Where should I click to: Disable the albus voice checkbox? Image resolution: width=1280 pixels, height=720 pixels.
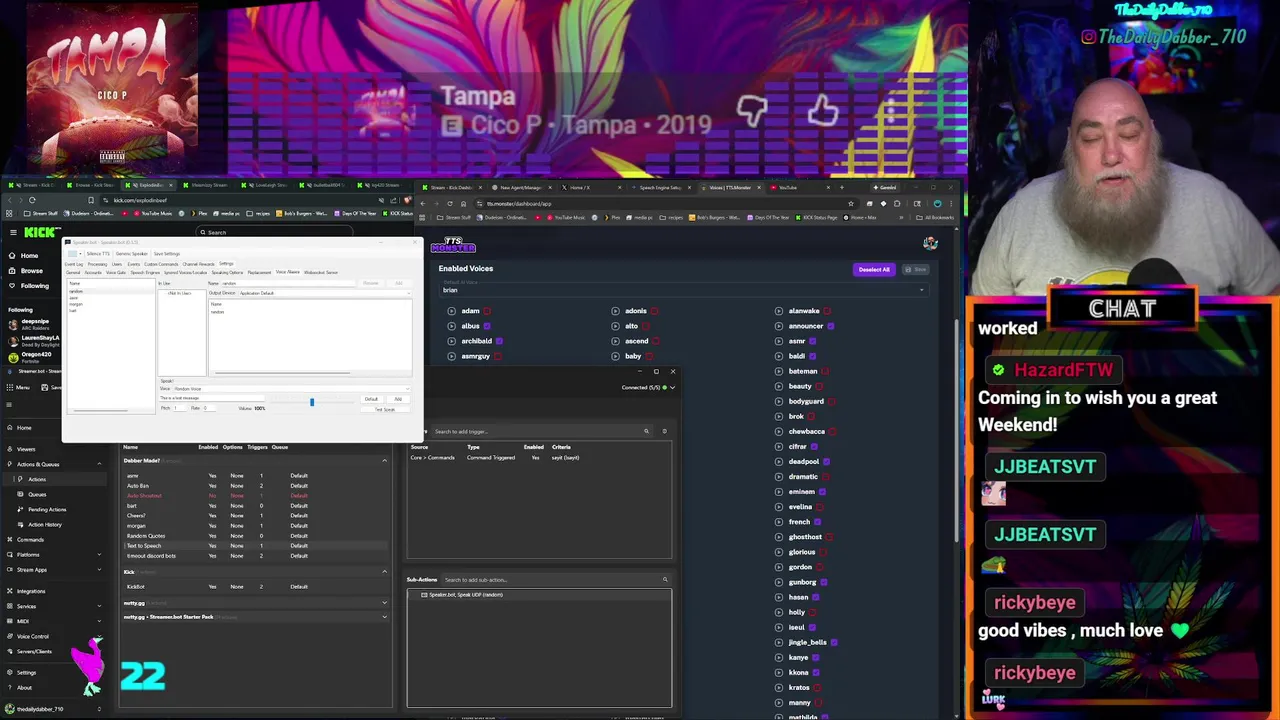click(487, 326)
